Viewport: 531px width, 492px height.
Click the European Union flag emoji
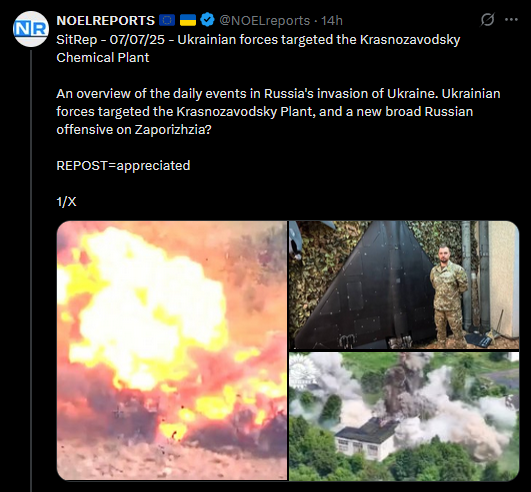point(167,21)
